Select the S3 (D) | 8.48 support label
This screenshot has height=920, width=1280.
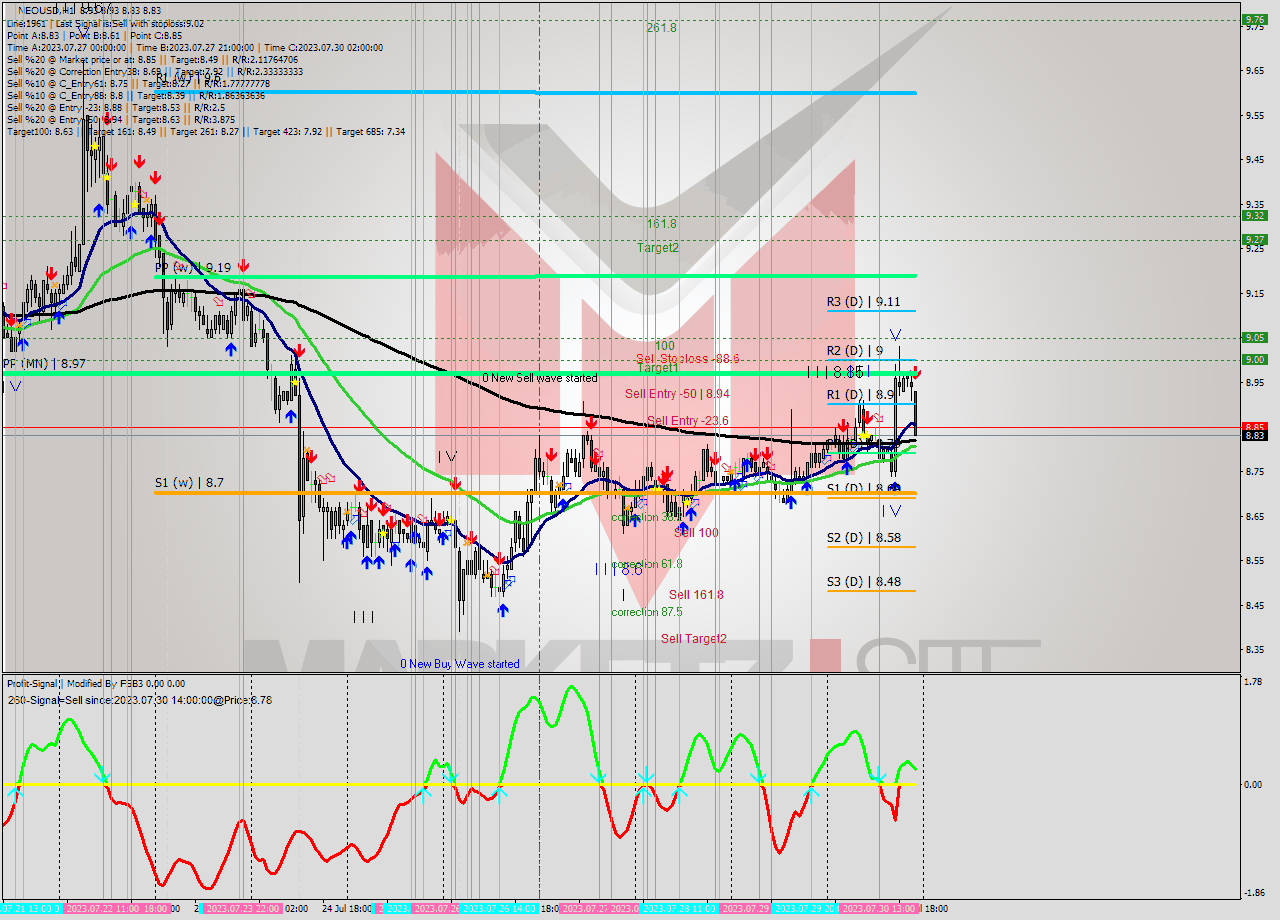tap(862, 581)
